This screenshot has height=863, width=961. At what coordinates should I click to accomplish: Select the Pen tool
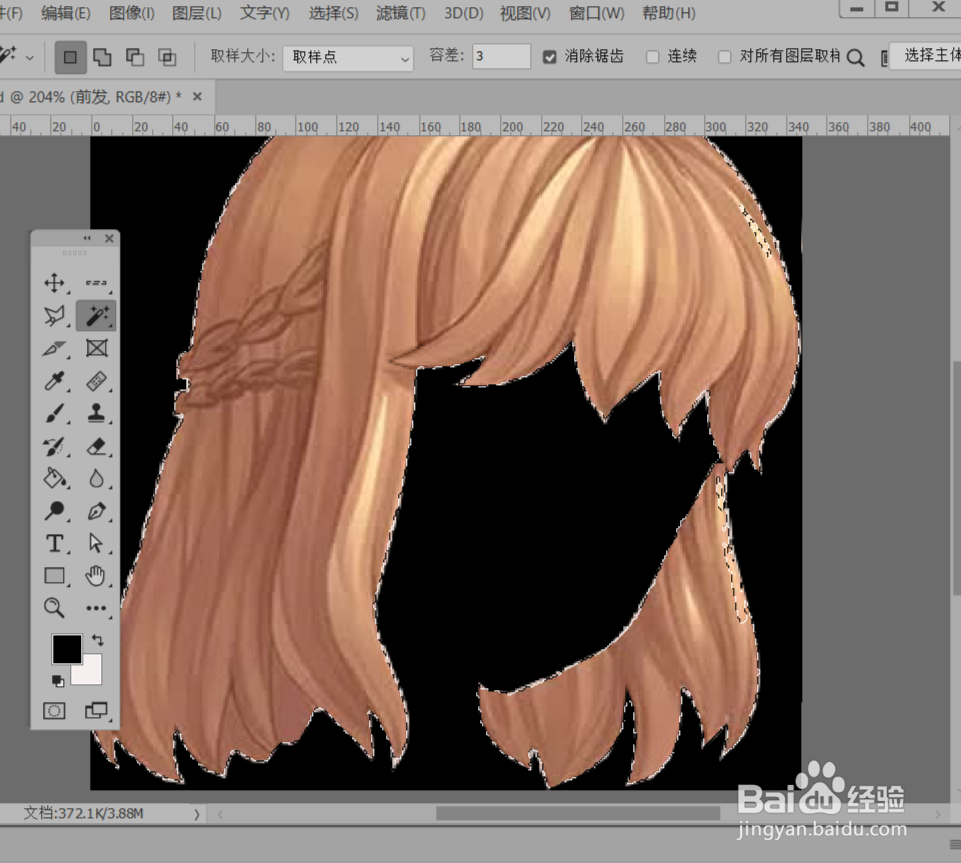click(96, 511)
